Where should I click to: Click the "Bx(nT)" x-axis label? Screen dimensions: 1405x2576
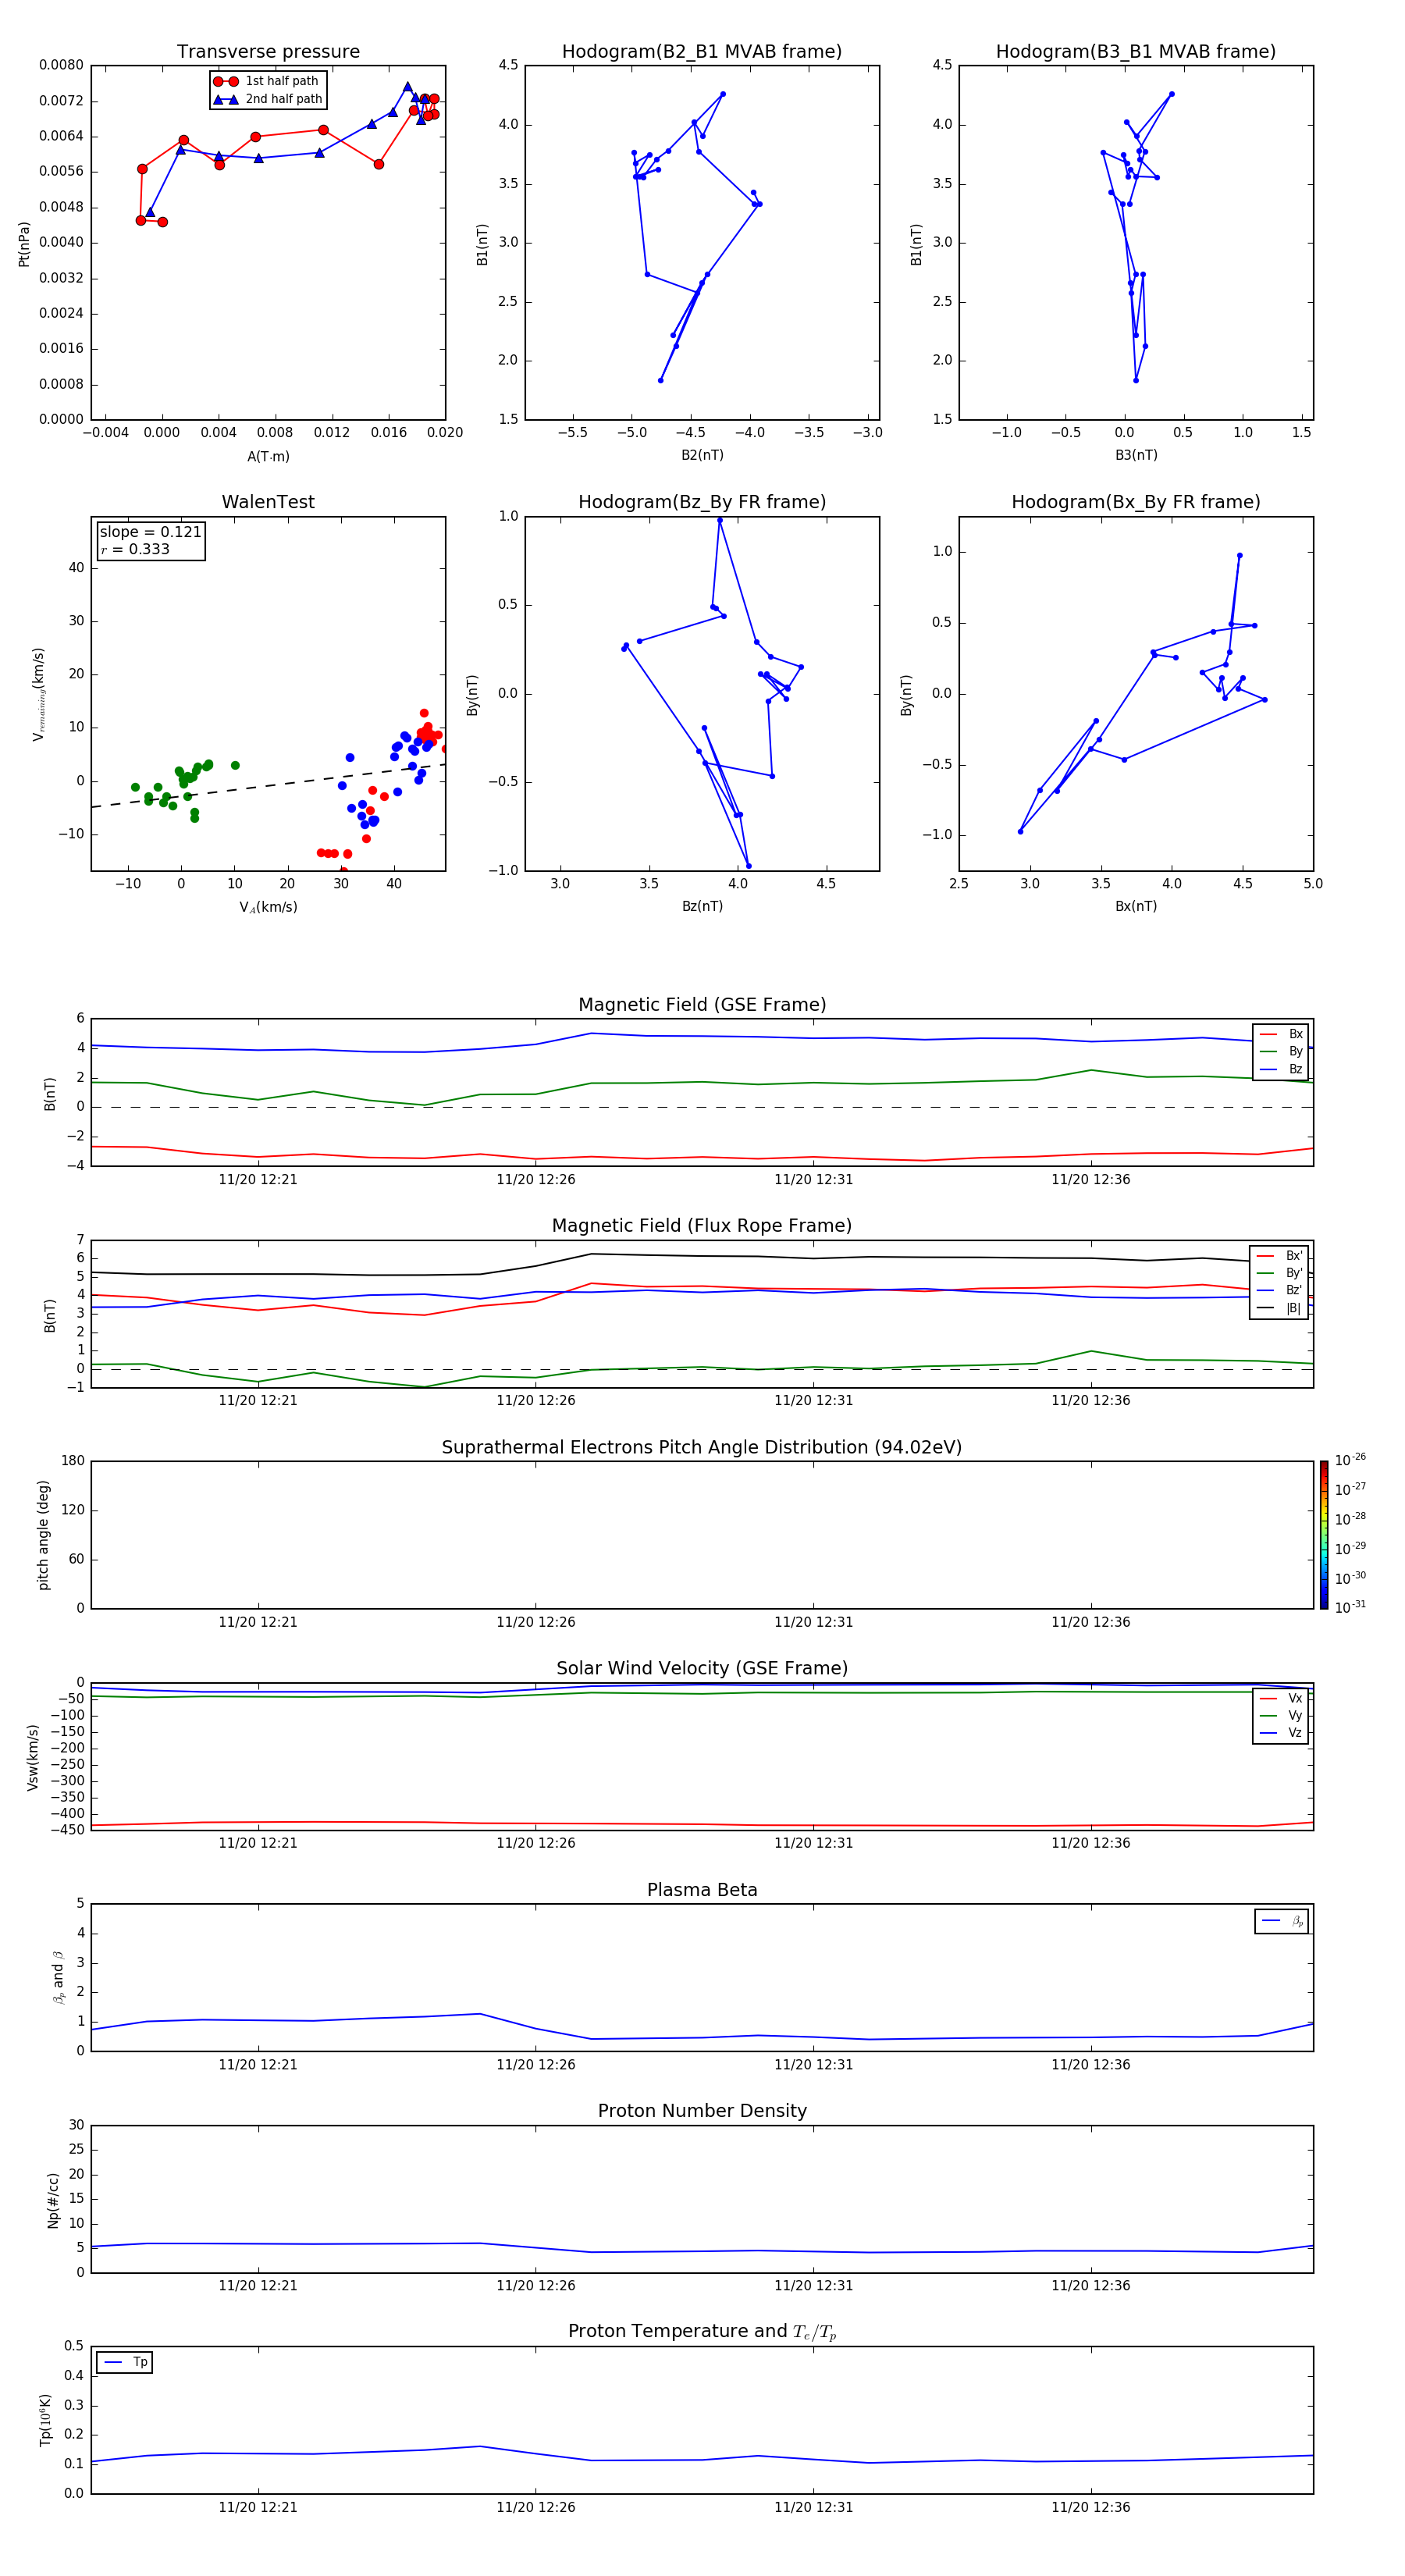[x=1136, y=906]
